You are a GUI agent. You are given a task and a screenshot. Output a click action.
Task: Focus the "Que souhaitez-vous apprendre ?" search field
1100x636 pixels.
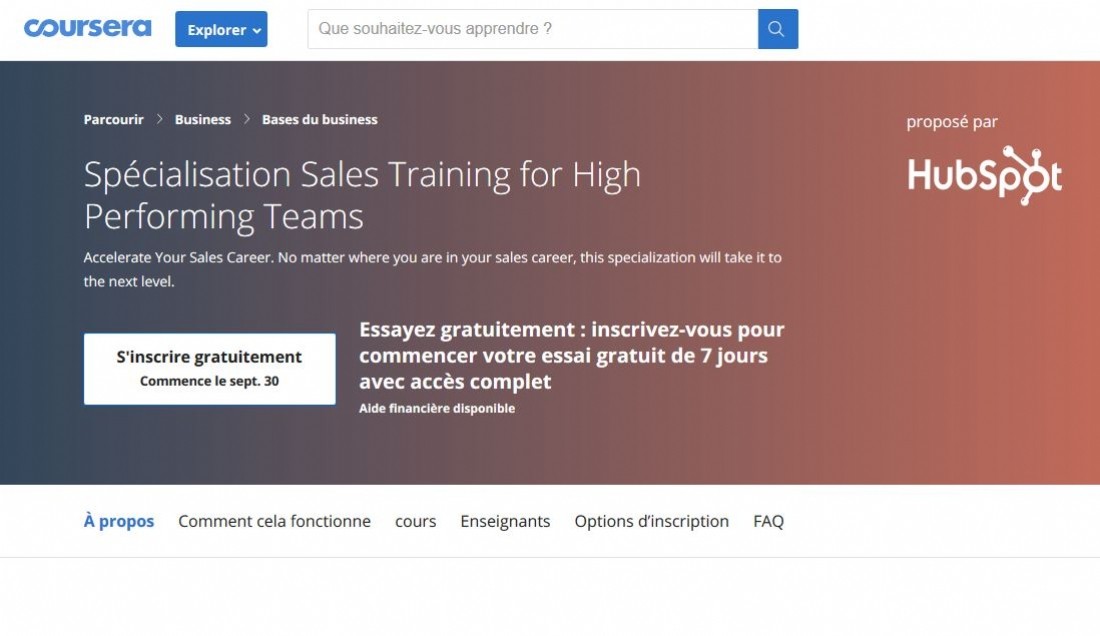click(x=532, y=29)
